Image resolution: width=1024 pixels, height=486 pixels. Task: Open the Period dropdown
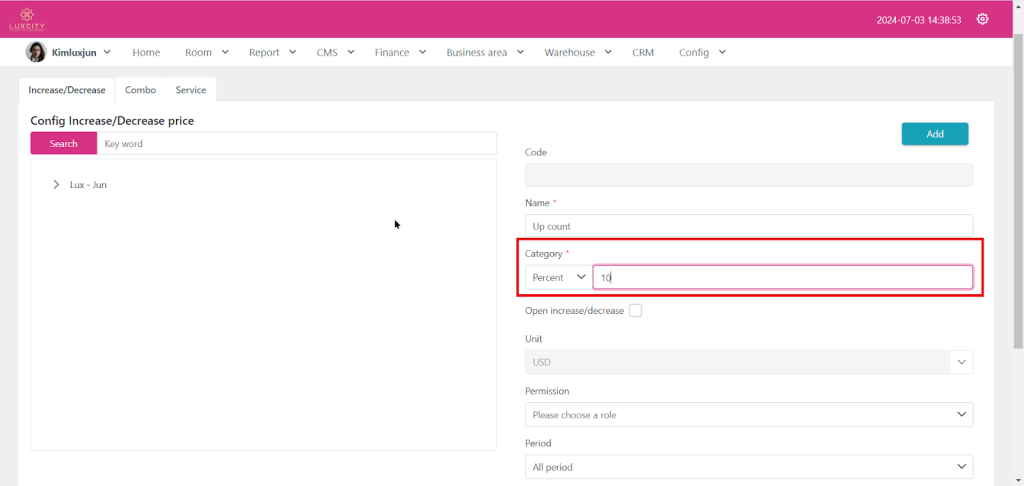(748, 467)
